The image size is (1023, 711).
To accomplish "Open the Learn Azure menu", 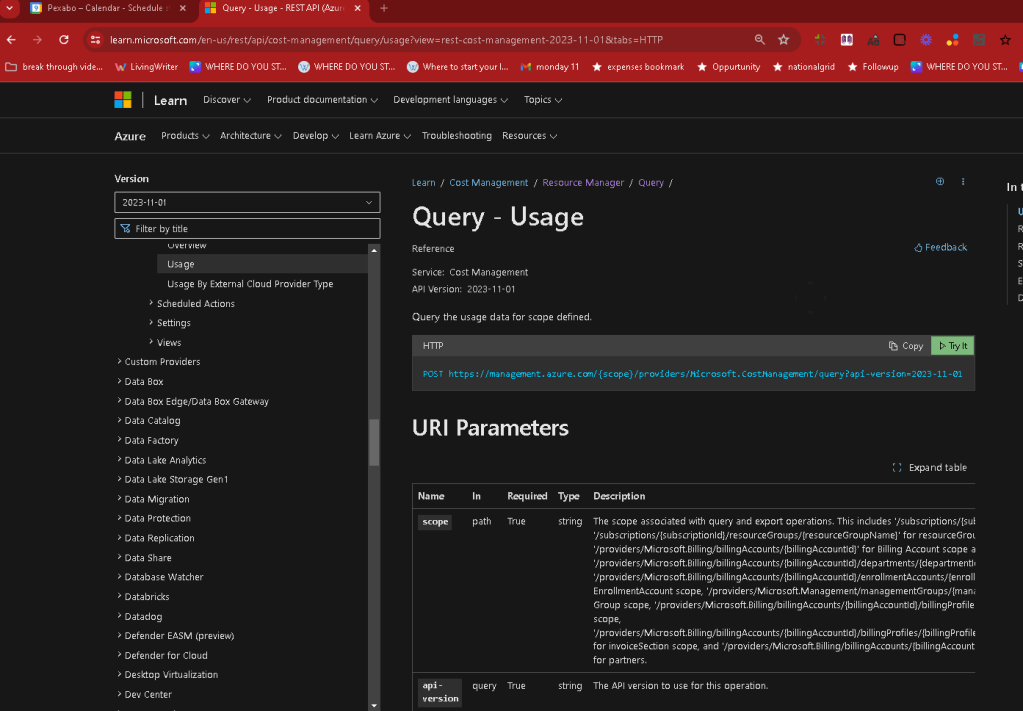I will click(x=380, y=136).
